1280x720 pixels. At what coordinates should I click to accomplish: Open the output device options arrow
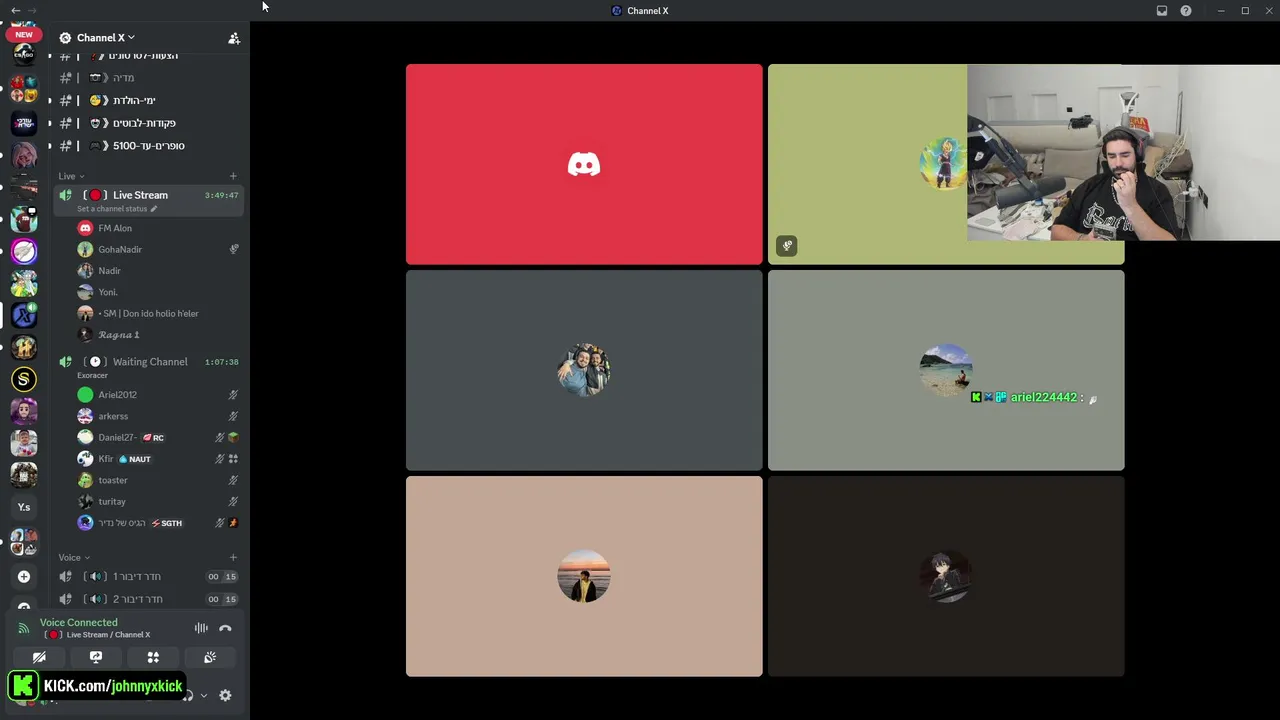tap(204, 696)
